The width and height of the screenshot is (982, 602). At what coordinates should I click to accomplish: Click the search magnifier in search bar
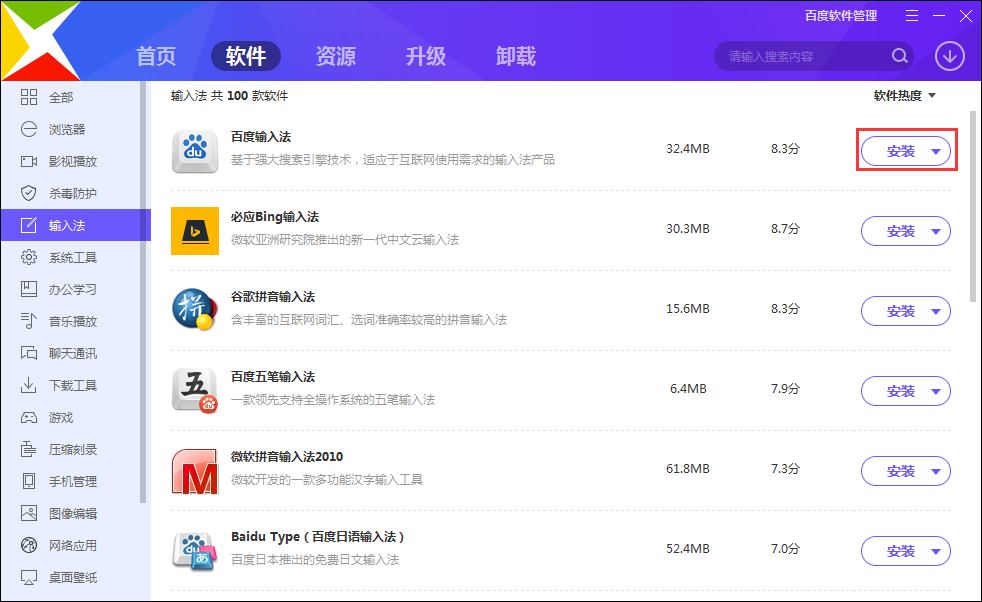899,56
